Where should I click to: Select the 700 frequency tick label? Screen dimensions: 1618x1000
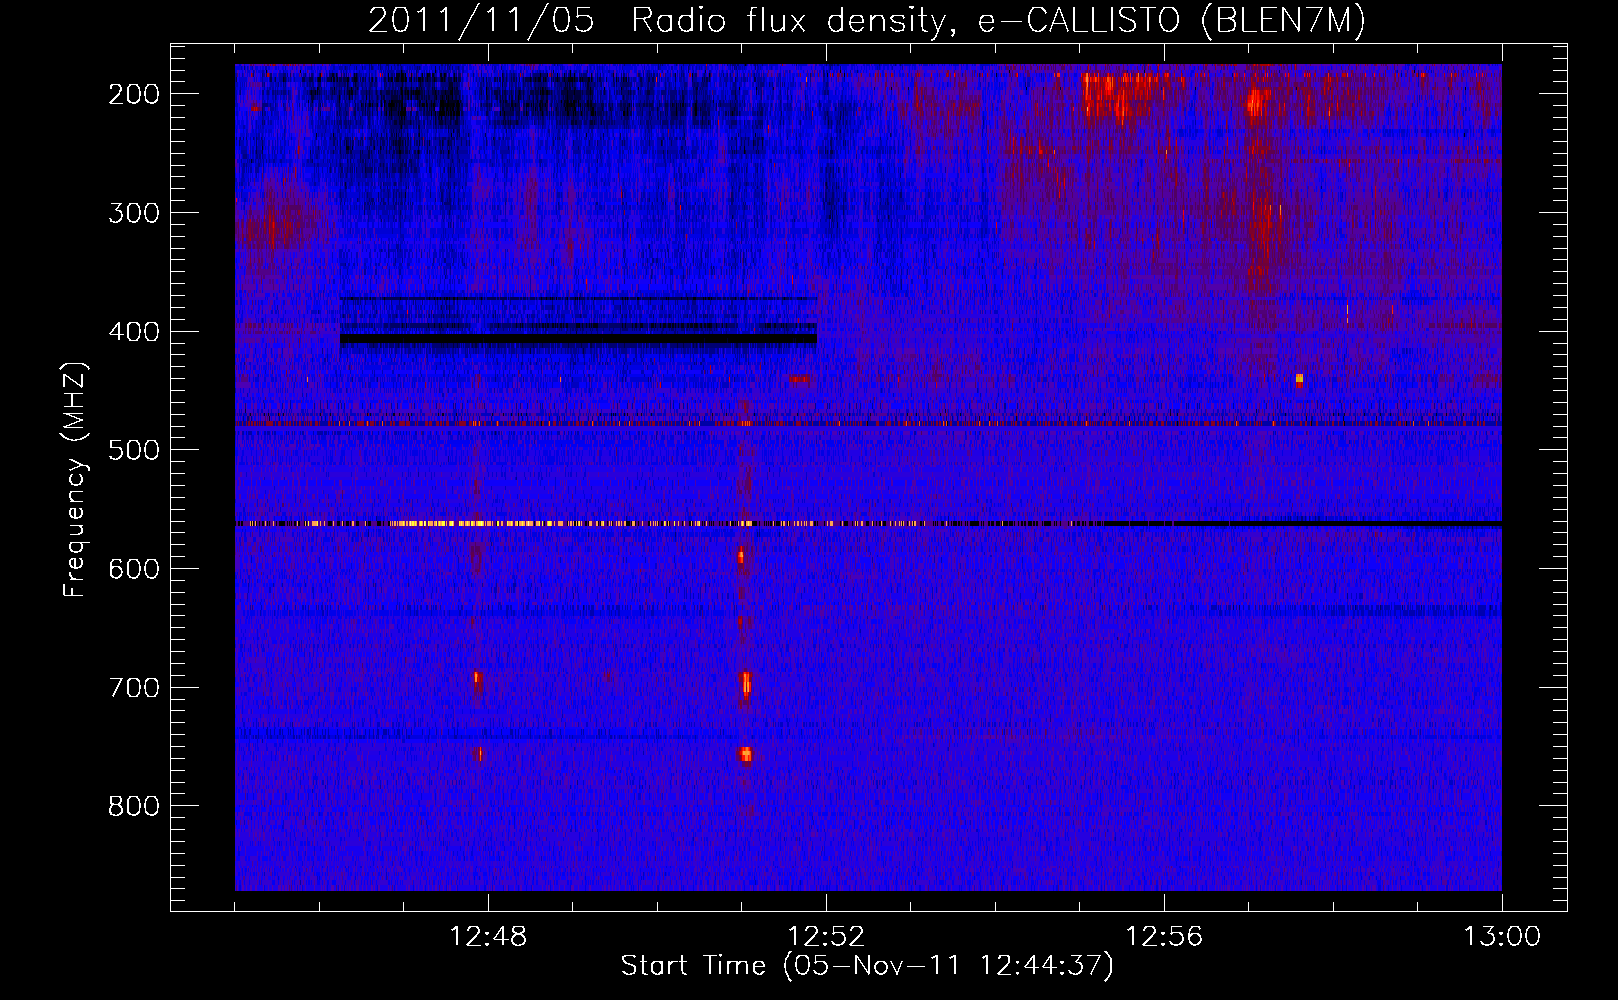[134, 688]
